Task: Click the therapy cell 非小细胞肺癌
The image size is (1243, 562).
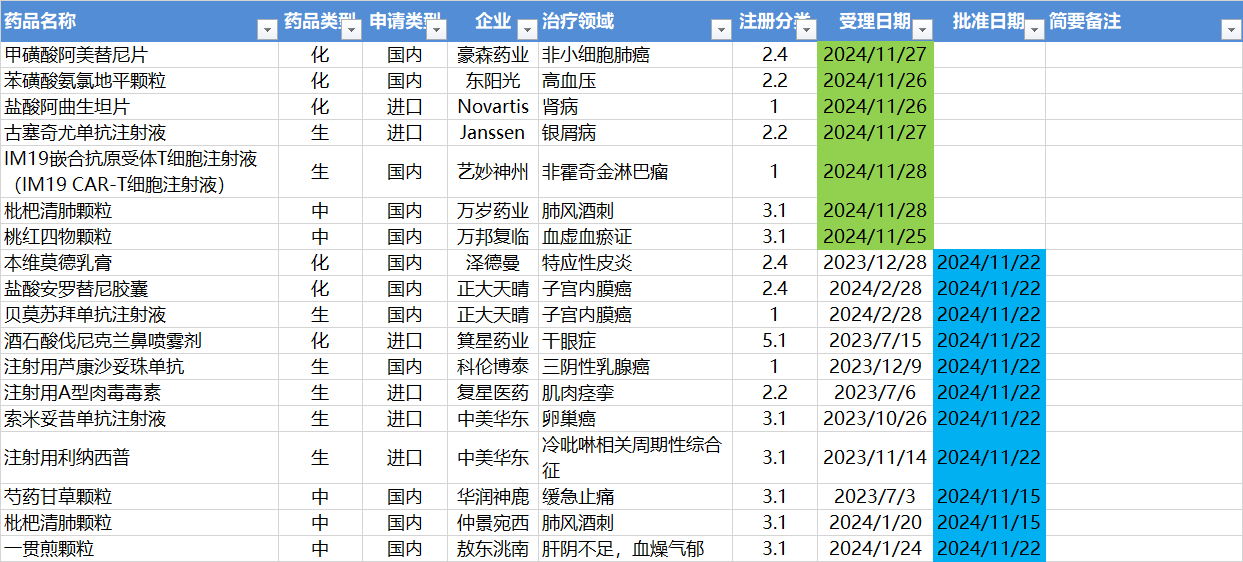Action: pos(635,55)
